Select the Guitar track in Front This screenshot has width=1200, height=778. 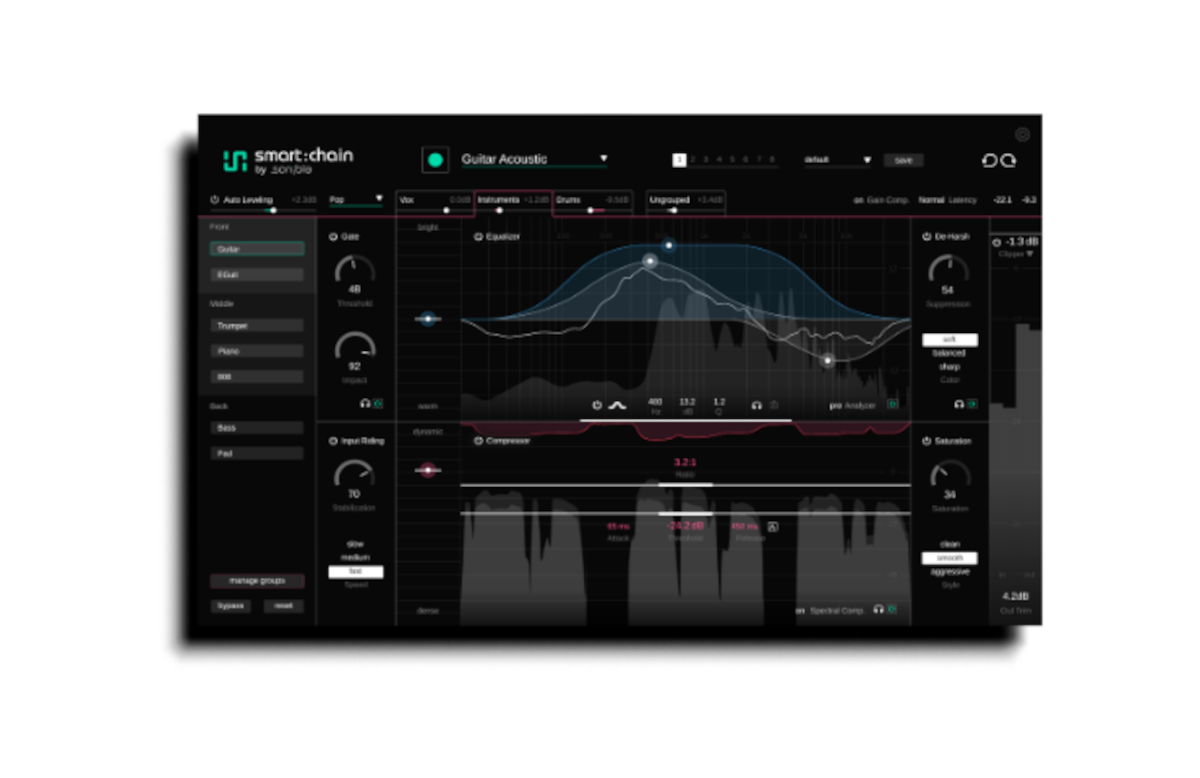point(257,249)
